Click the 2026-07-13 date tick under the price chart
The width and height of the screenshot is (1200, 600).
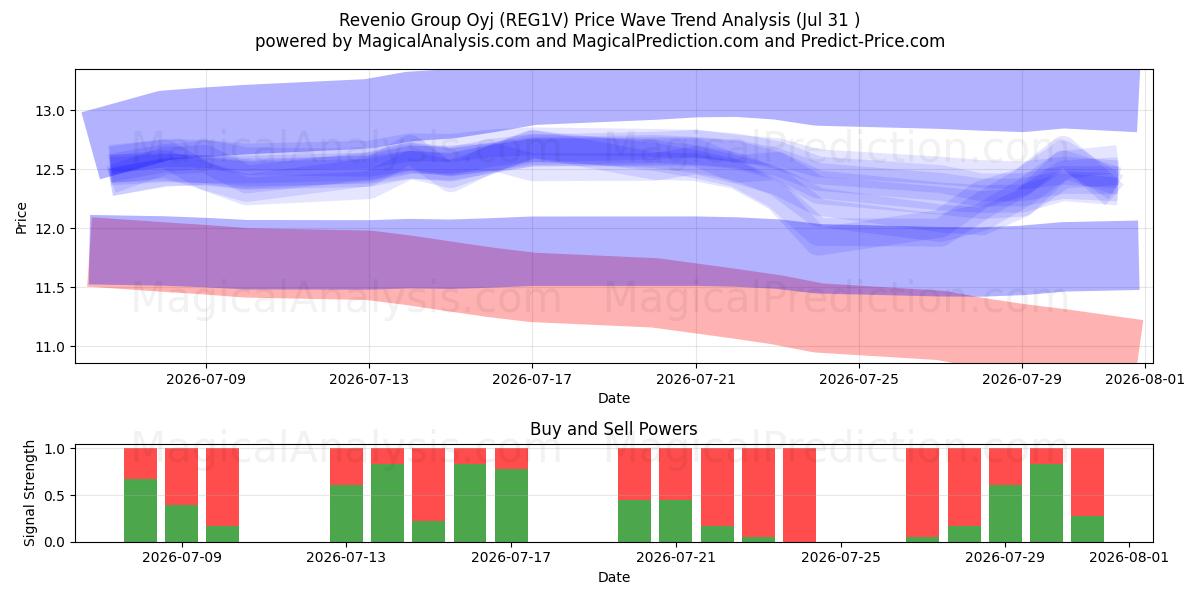tap(369, 378)
